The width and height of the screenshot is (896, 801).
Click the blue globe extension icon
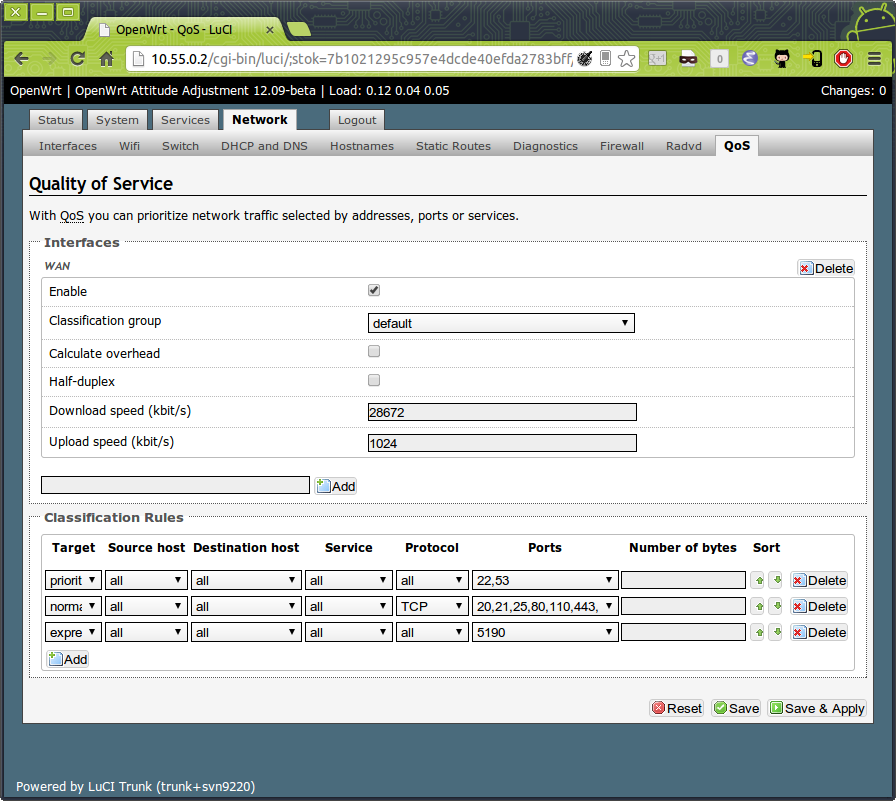[x=750, y=58]
